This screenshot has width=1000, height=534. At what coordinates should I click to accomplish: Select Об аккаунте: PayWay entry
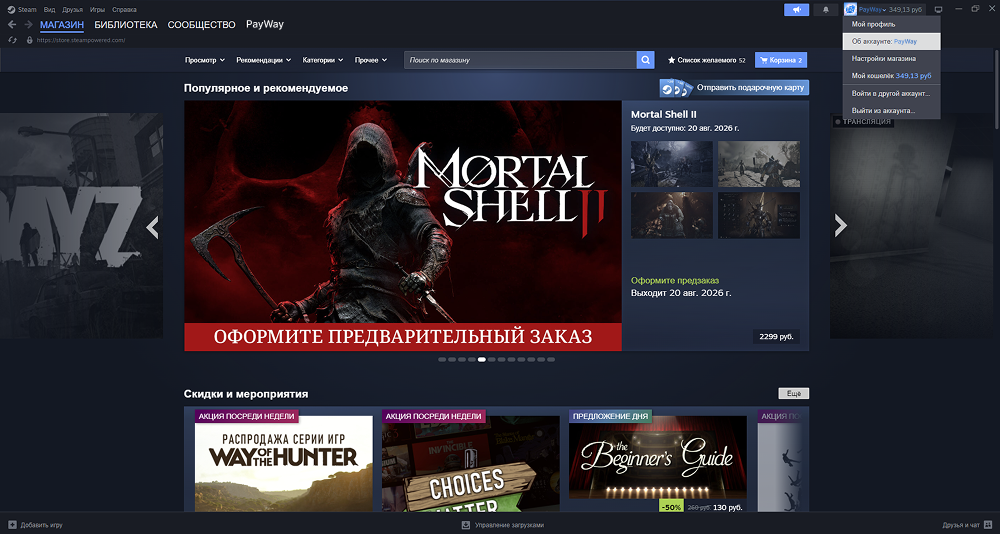pos(892,41)
